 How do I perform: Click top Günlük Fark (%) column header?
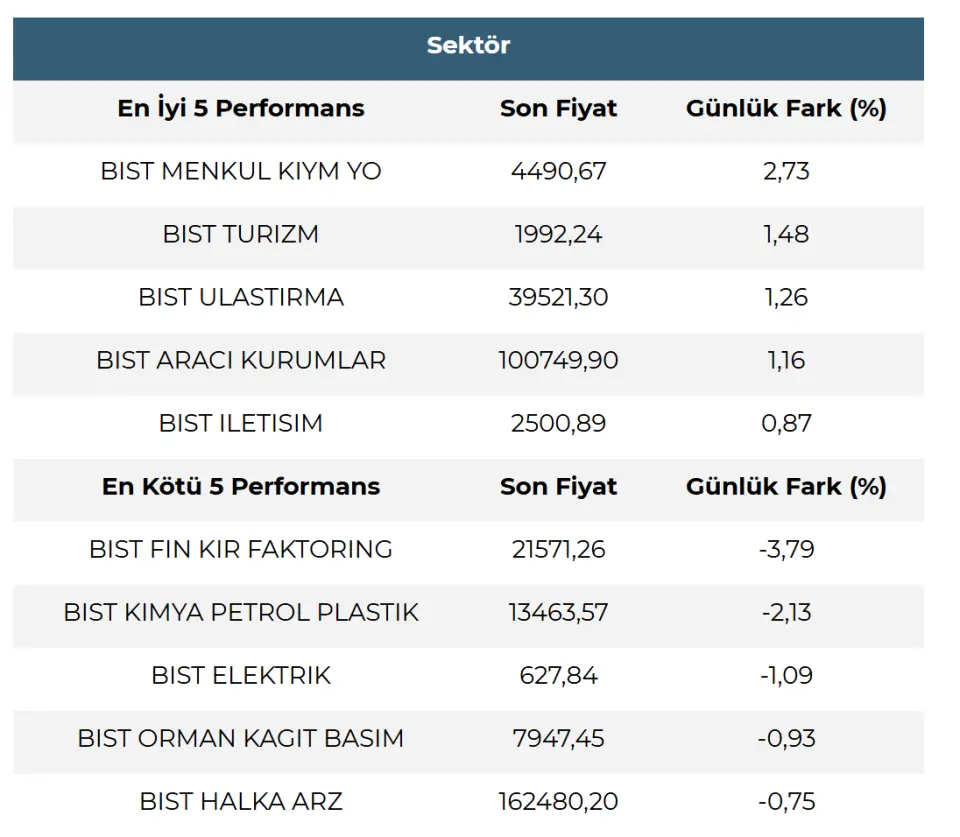pyautogui.click(x=786, y=108)
